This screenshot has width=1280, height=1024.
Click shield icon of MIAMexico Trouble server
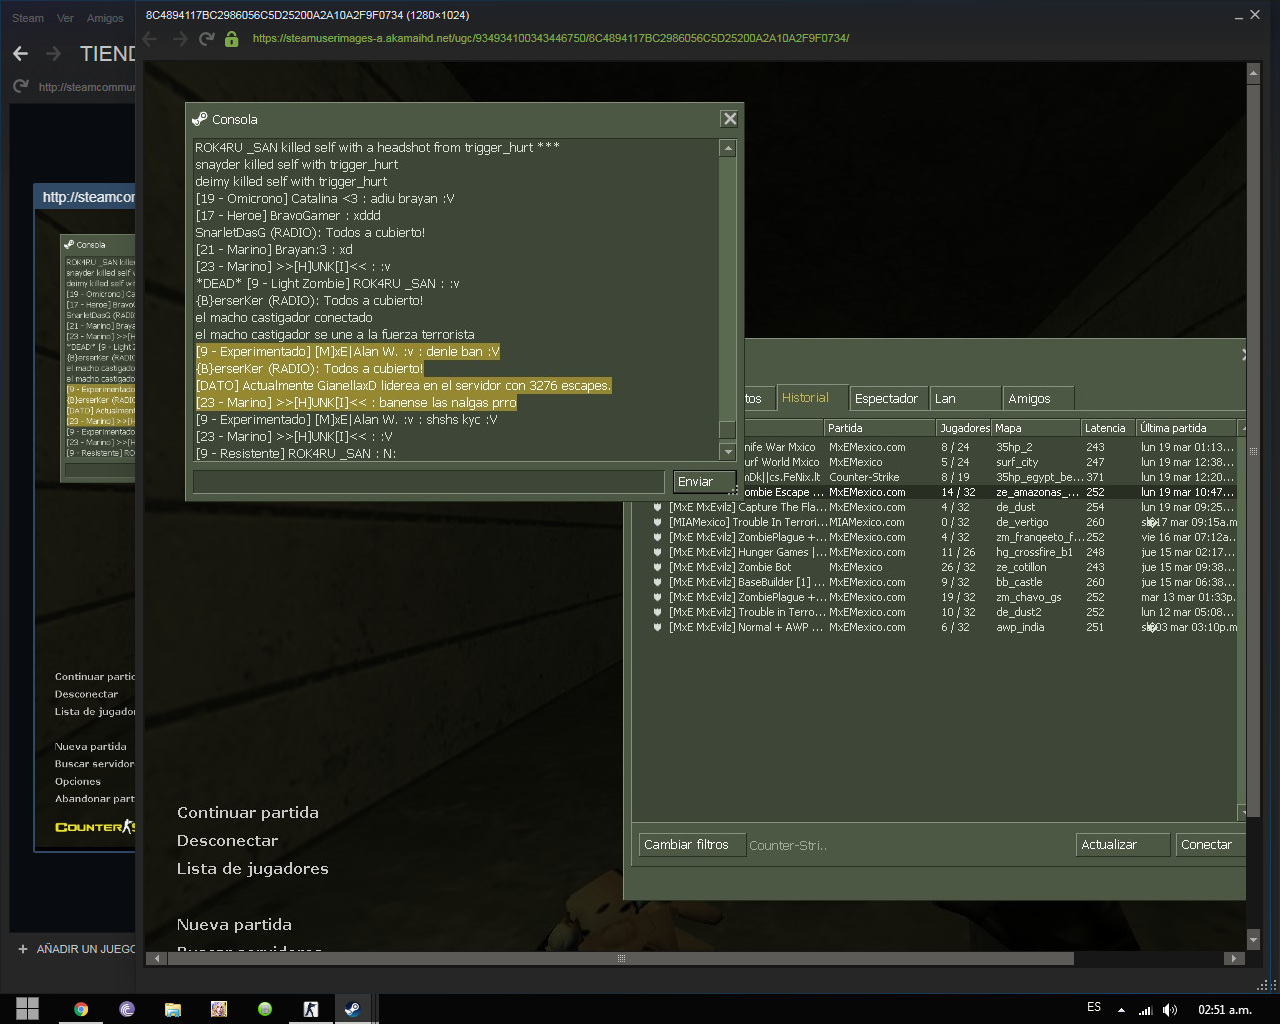click(657, 522)
